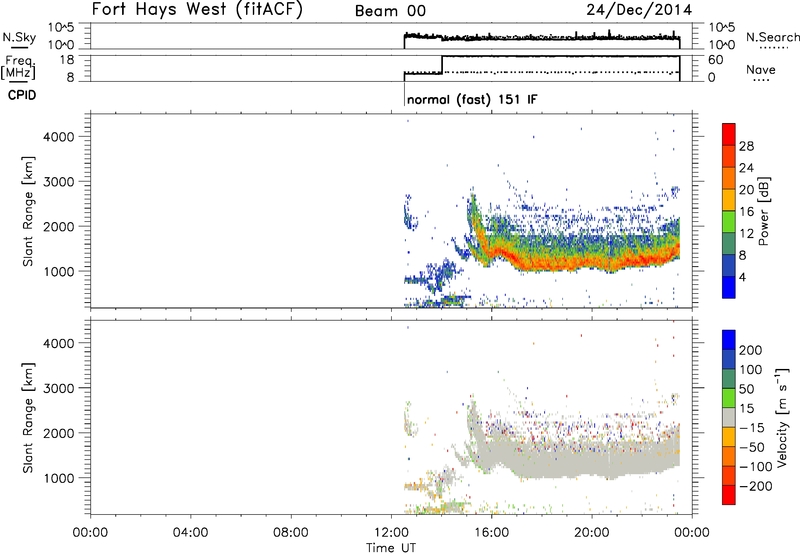Select the 'Freq. [MHz]' axis label

click(18, 68)
